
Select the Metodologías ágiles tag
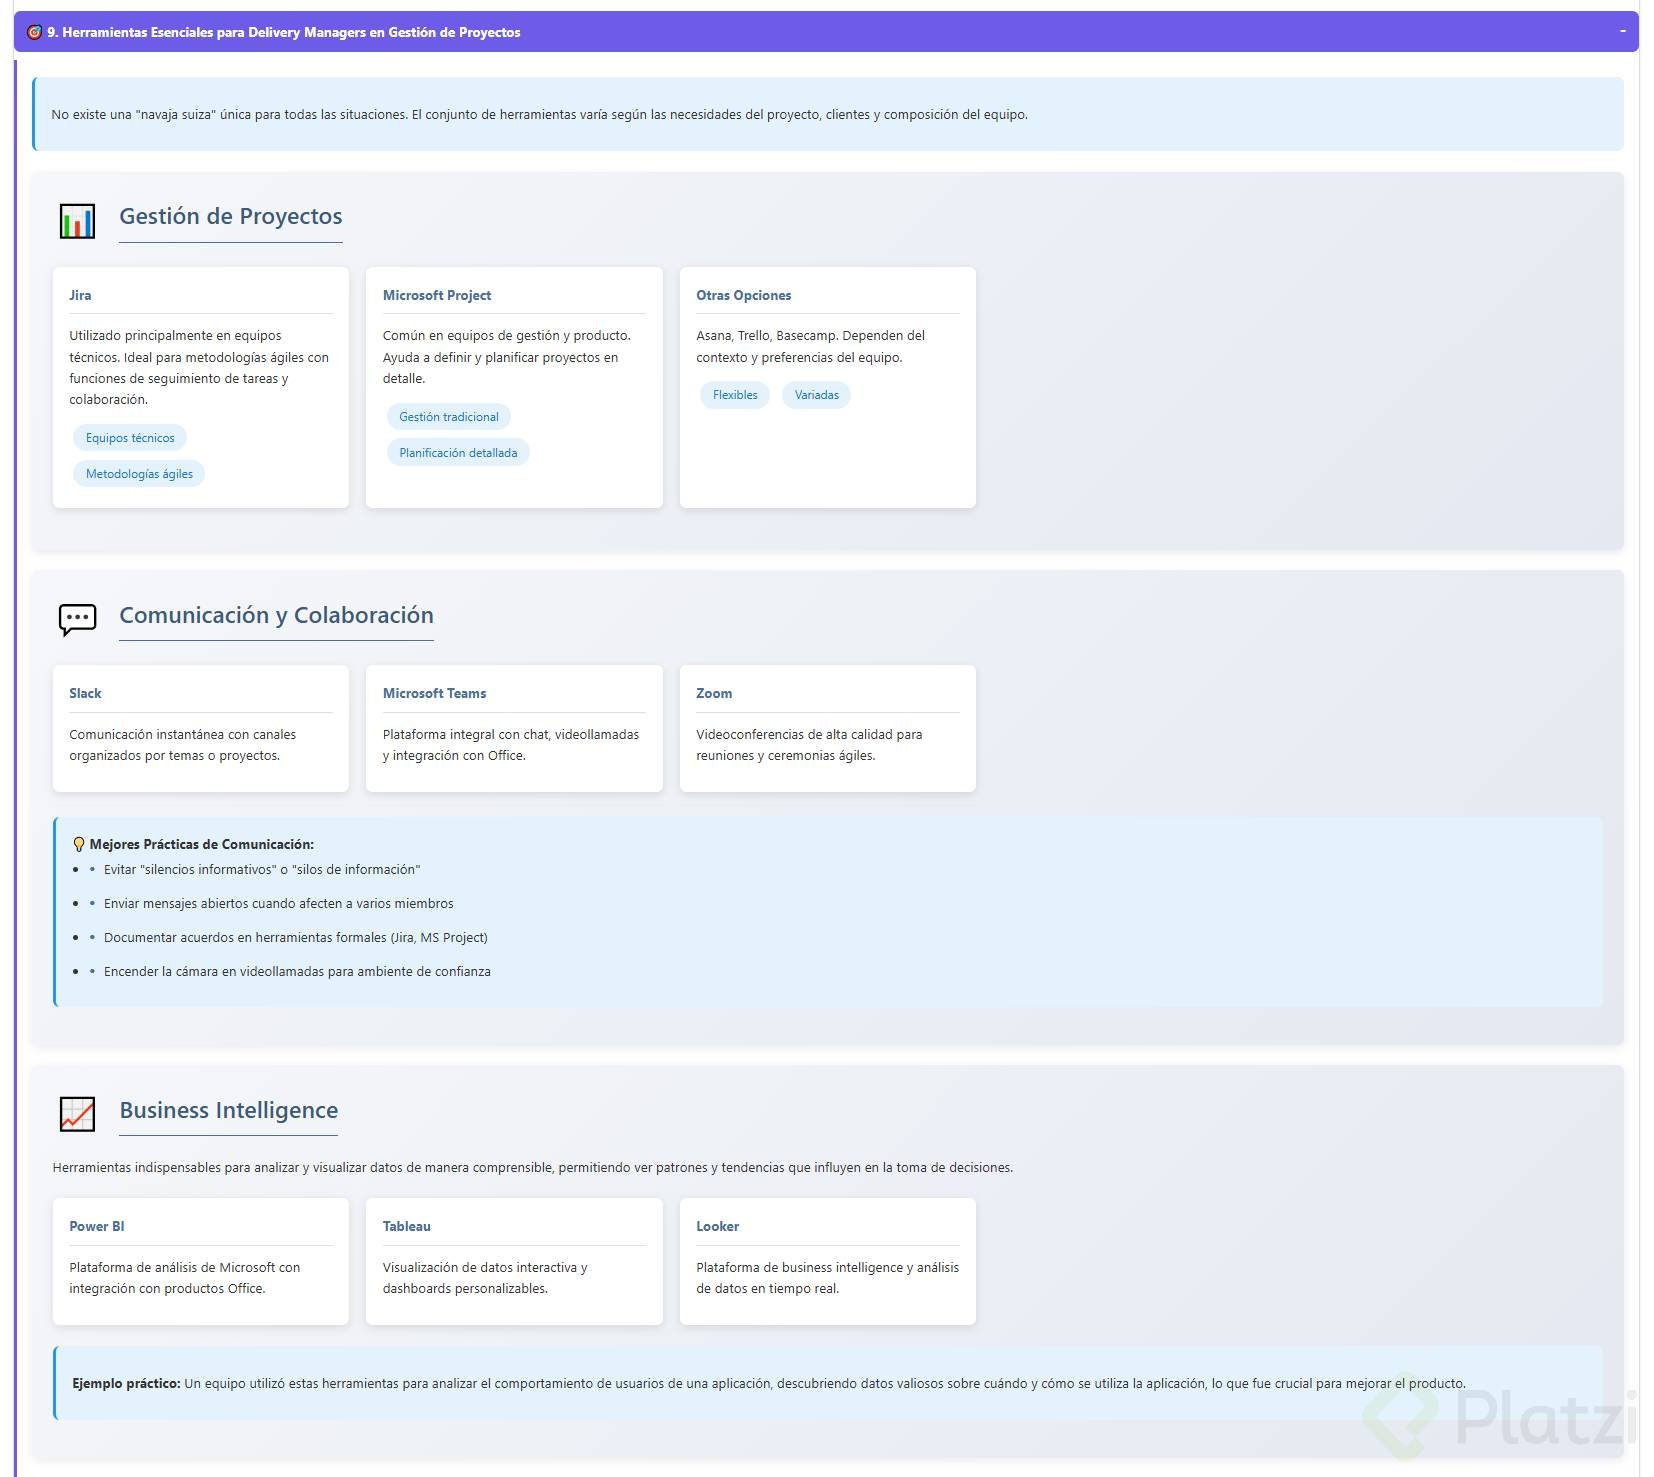(139, 474)
